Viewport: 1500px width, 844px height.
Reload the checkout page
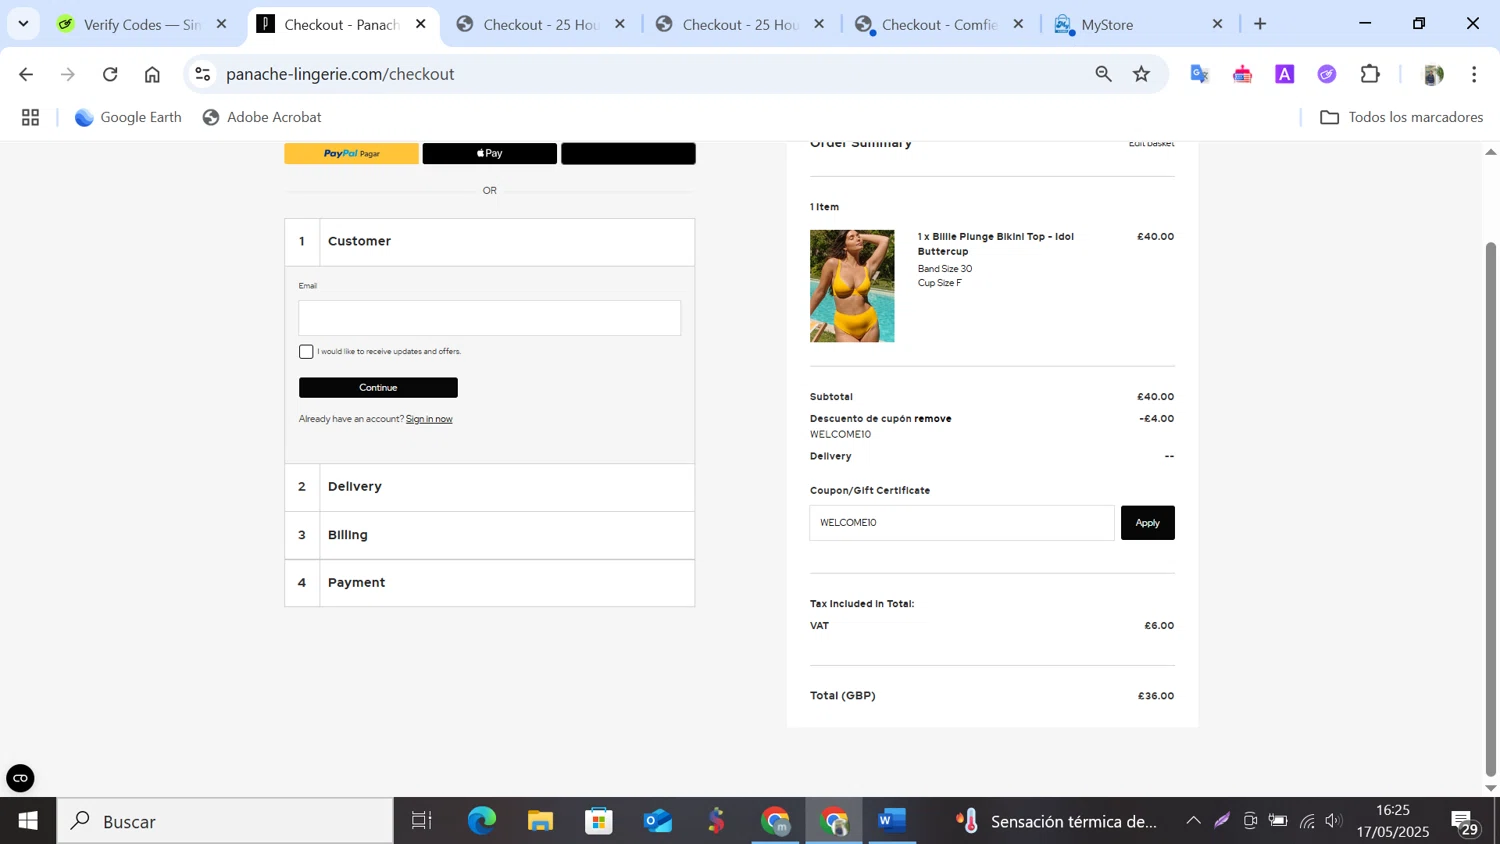point(110,74)
